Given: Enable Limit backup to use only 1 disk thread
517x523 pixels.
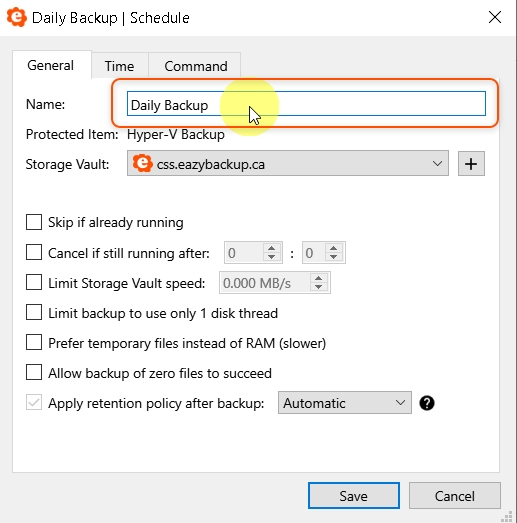Looking at the screenshot, I should [34, 313].
